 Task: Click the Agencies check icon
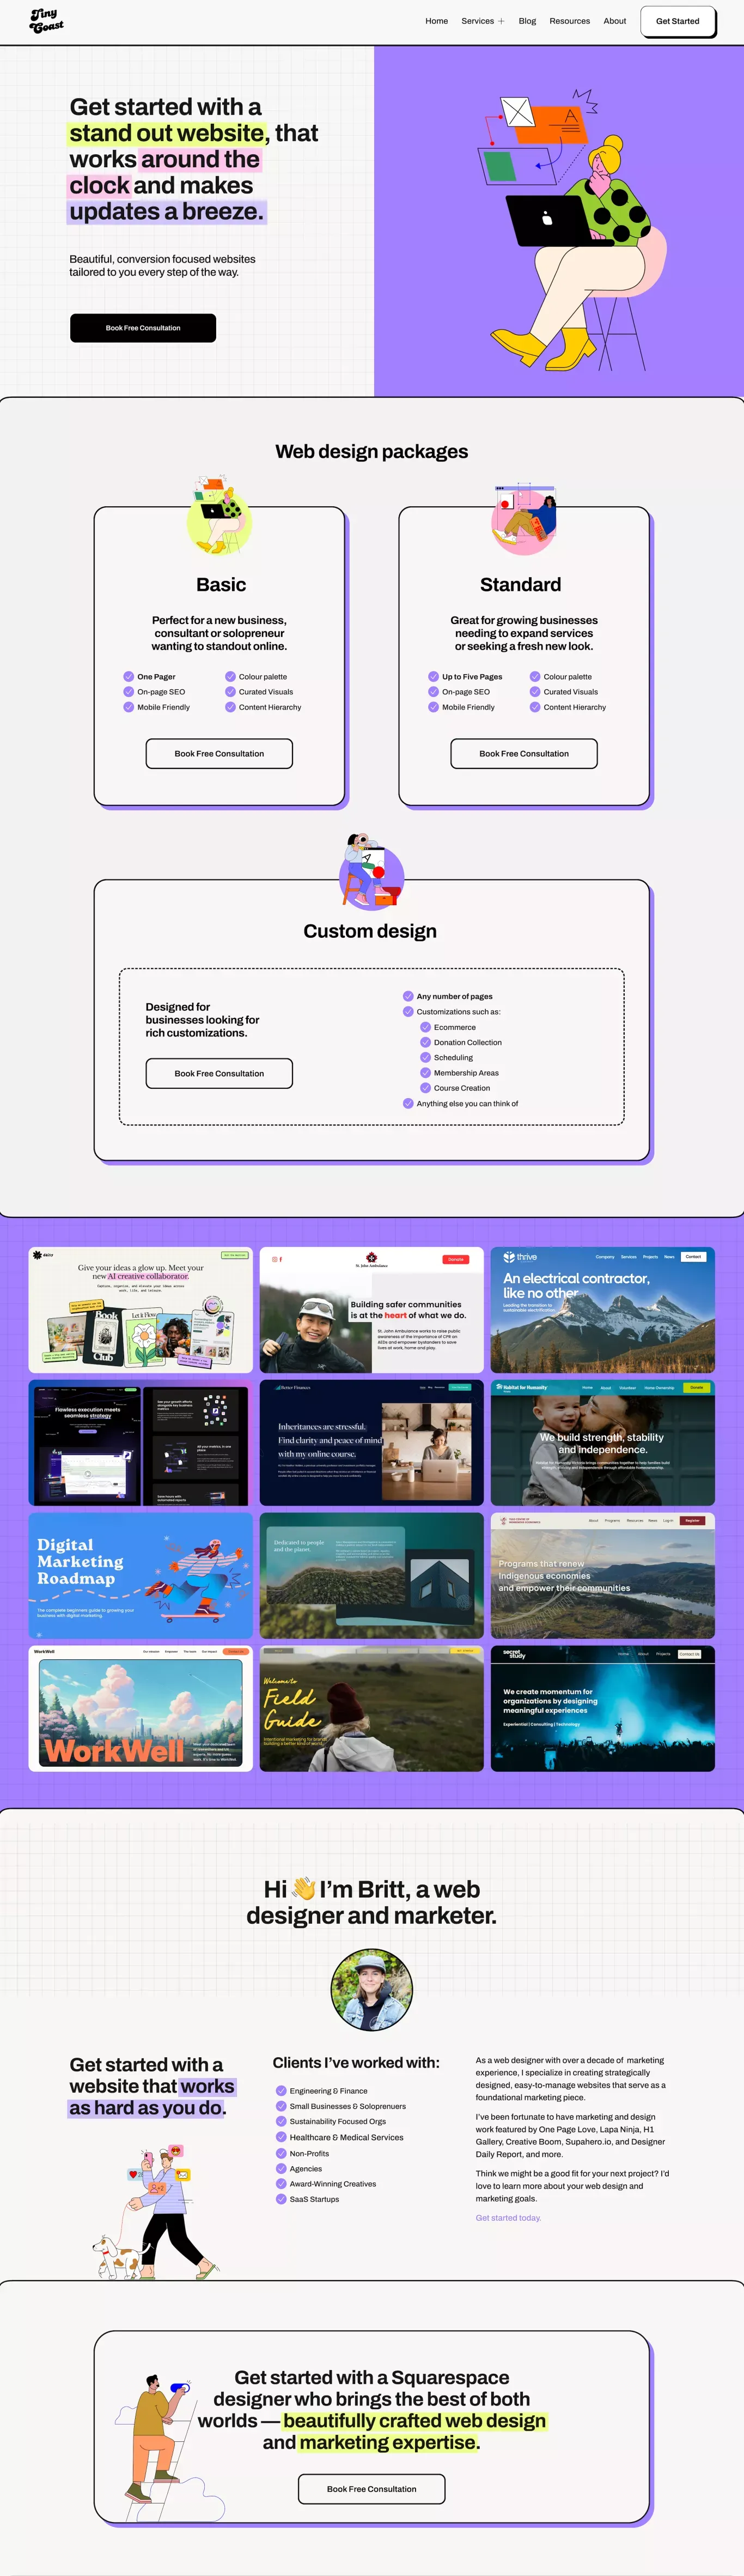pos(281,2168)
